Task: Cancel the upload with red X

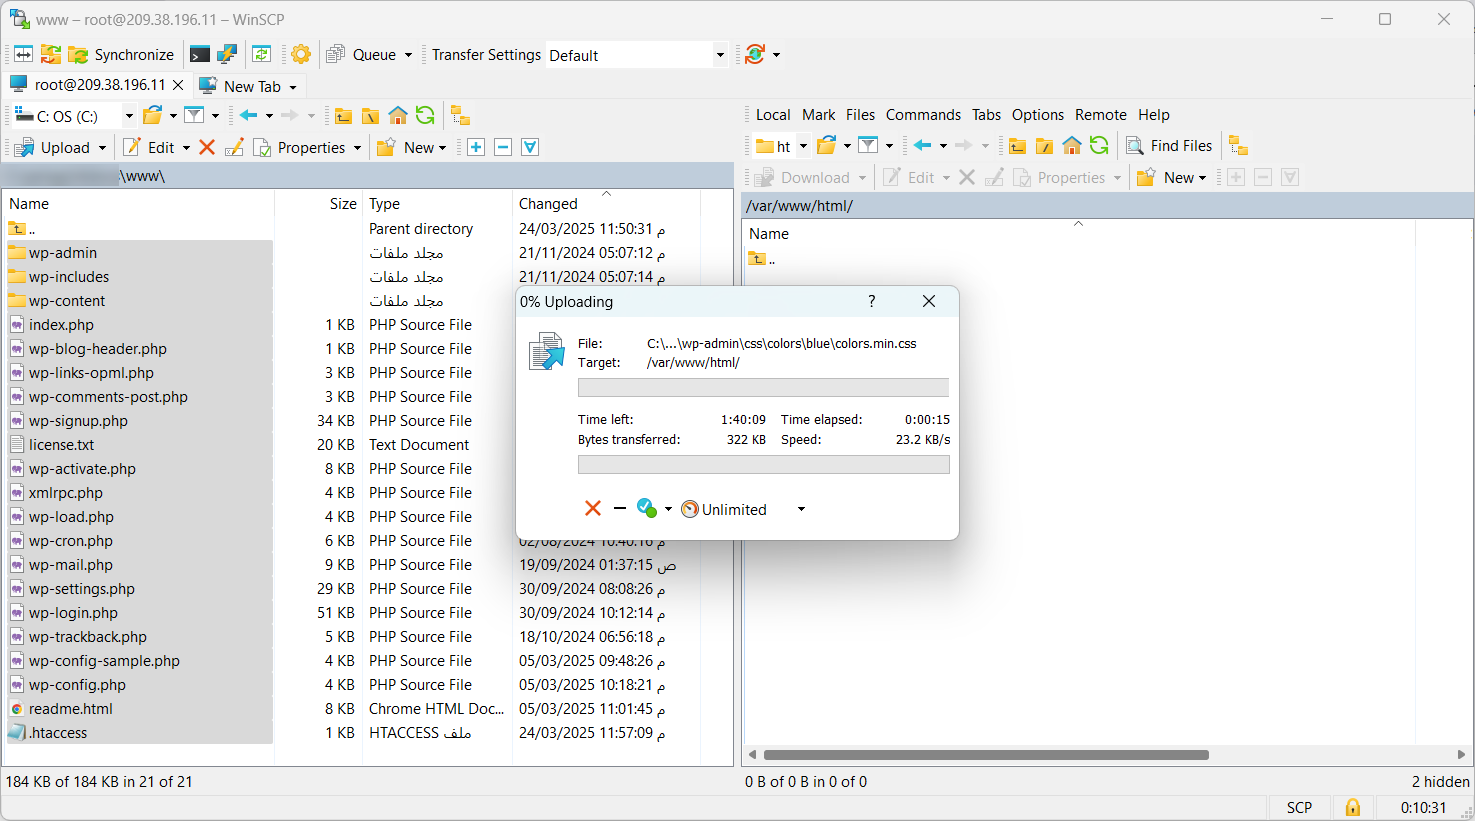Action: click(x=593, y=508)
